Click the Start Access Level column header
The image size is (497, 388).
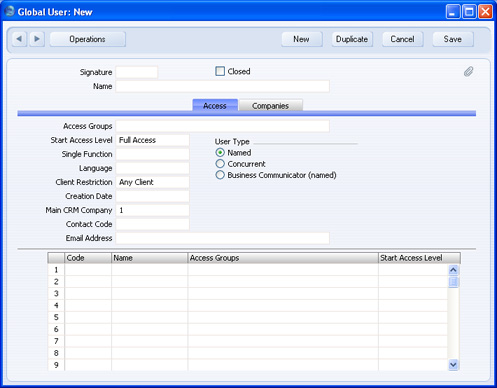pyautogui.click(x=419, y=258)
